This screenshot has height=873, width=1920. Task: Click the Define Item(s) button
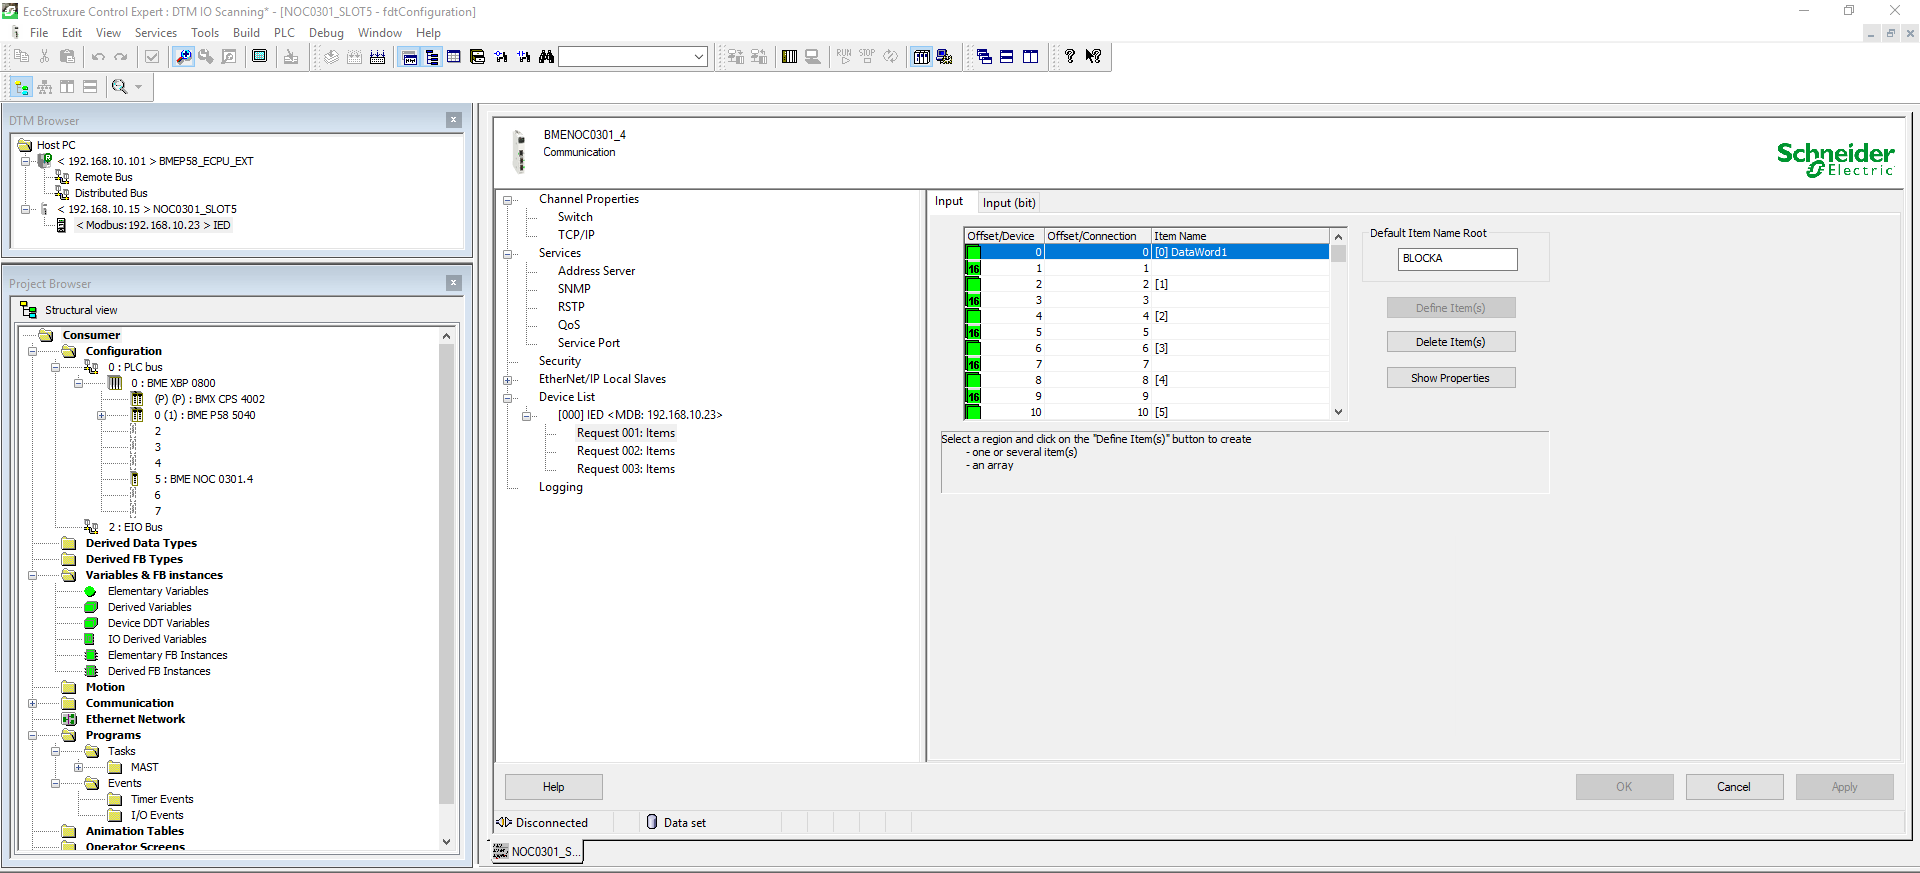pyautogui.click(x=1451, y=308)
